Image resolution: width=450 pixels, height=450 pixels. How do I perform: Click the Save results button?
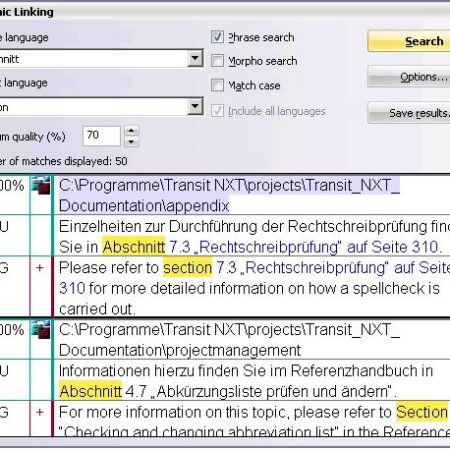[409, 113]
